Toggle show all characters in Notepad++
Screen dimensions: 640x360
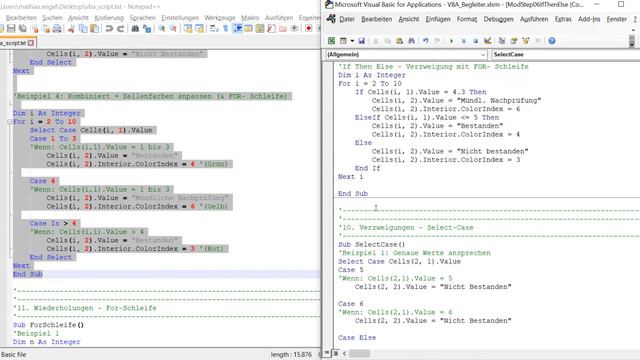click(x=226, y=29)
